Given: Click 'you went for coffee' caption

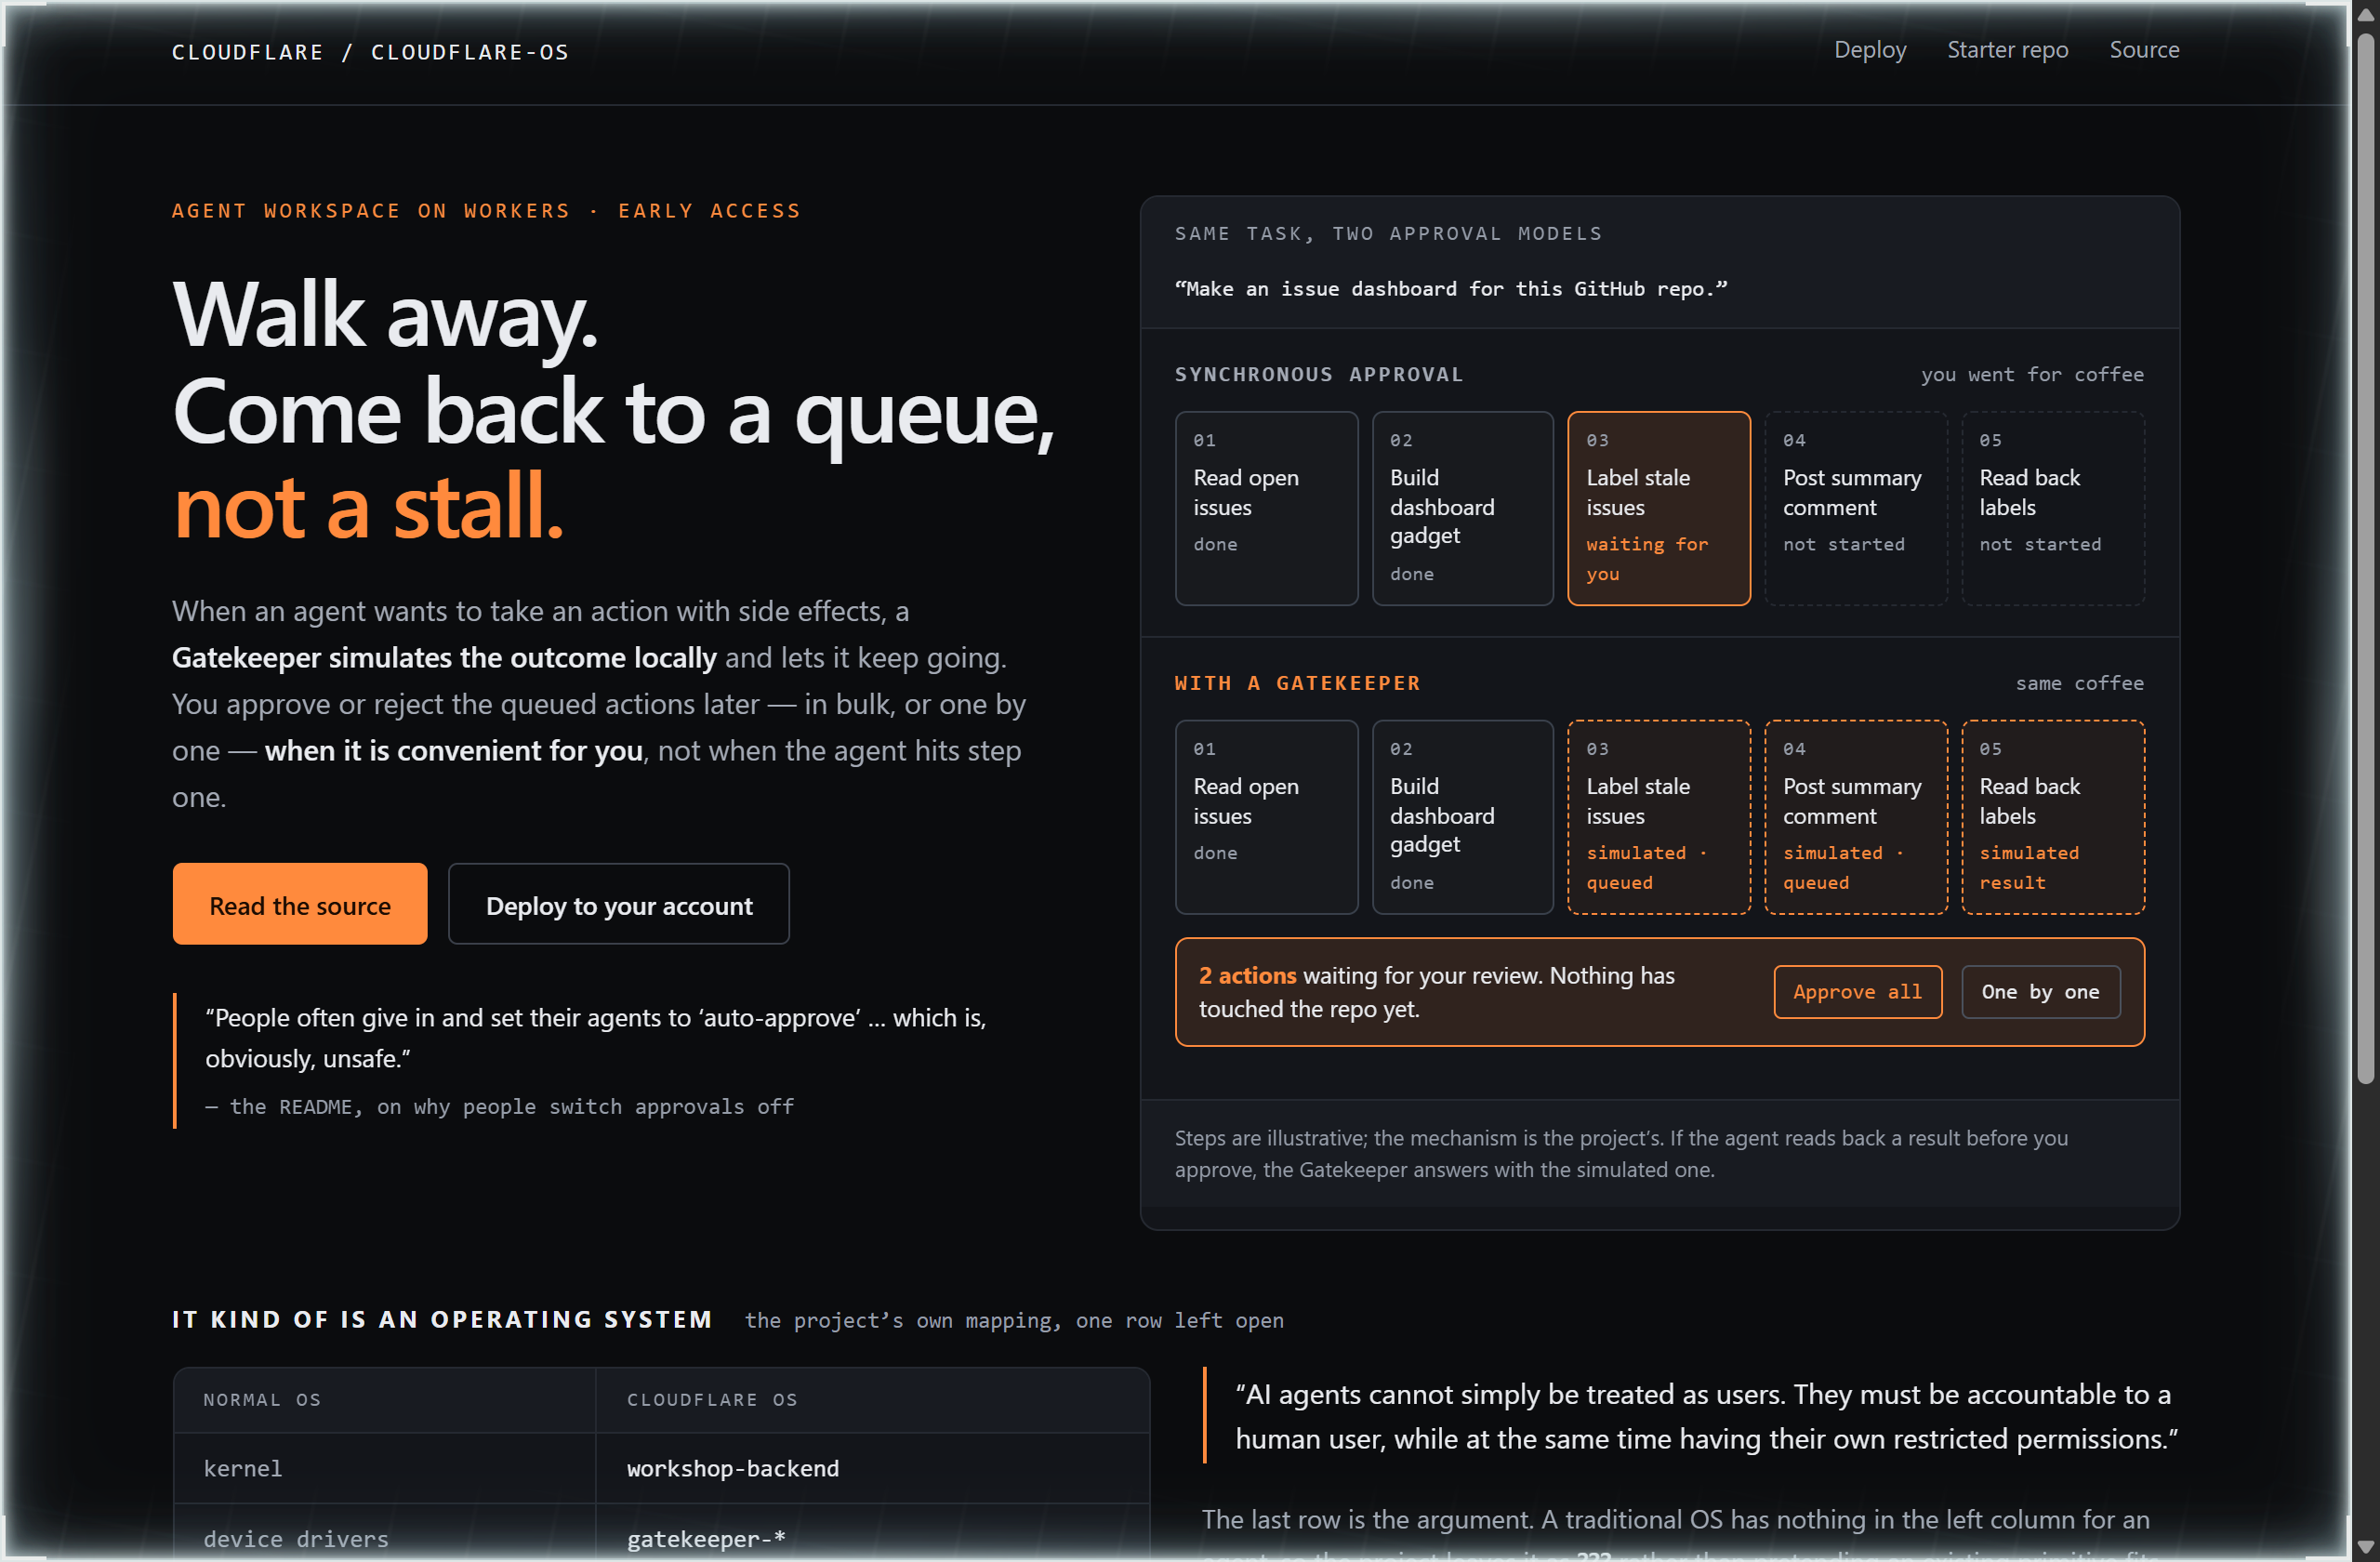Looking at the screenshot, I should point(2032,374).
